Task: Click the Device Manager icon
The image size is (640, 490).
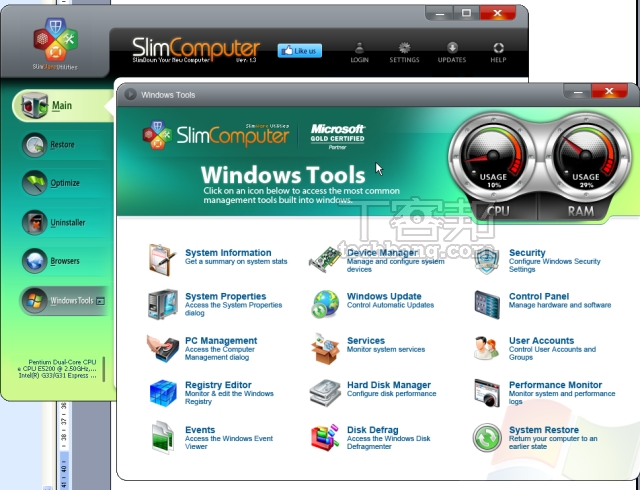Action: tap(325, 259)
